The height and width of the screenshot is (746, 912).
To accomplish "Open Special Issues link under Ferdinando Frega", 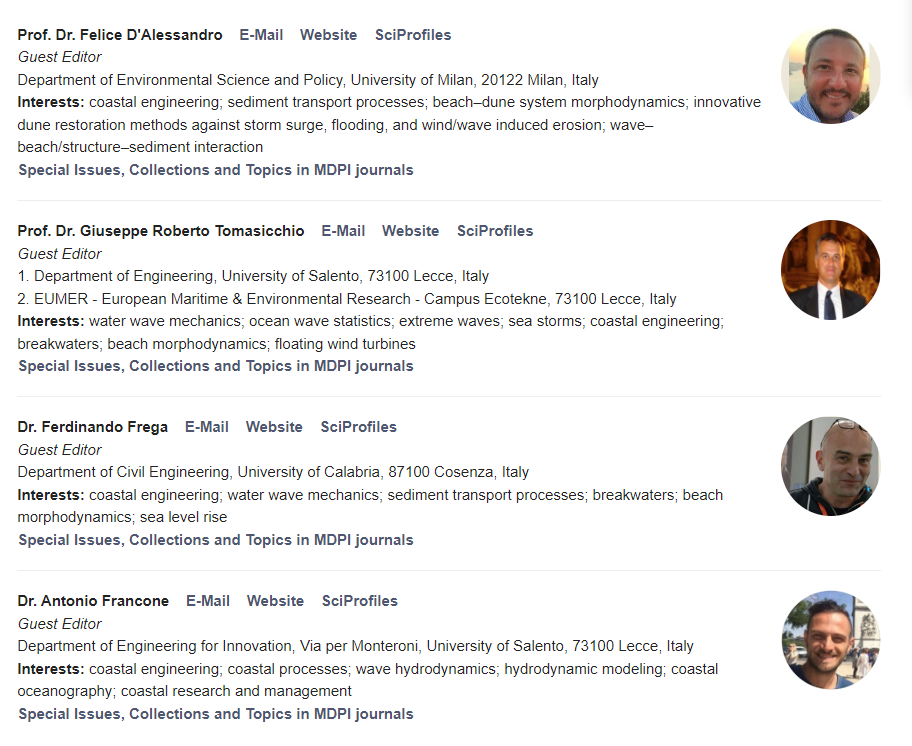I will click(216, 540).
